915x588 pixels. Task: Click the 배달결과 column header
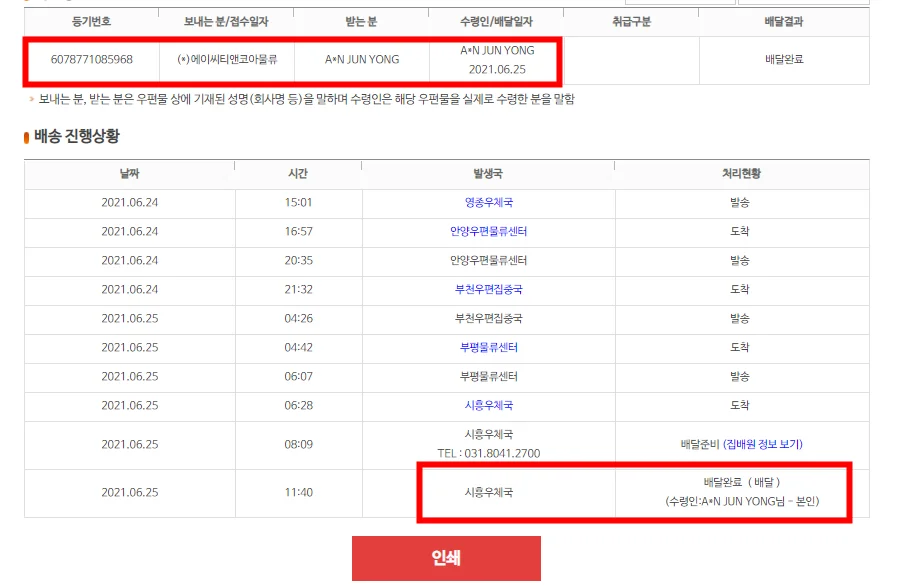click(784, 22)
